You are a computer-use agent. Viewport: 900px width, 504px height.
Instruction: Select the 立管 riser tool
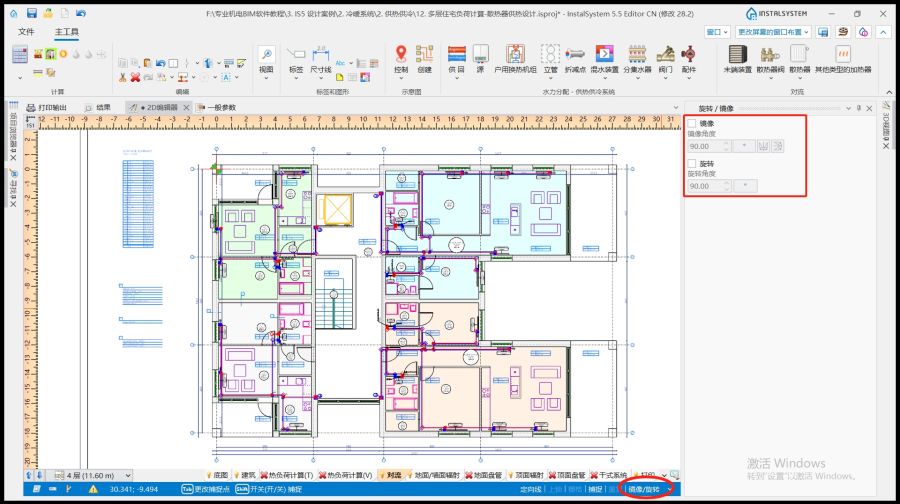point(550,59)
